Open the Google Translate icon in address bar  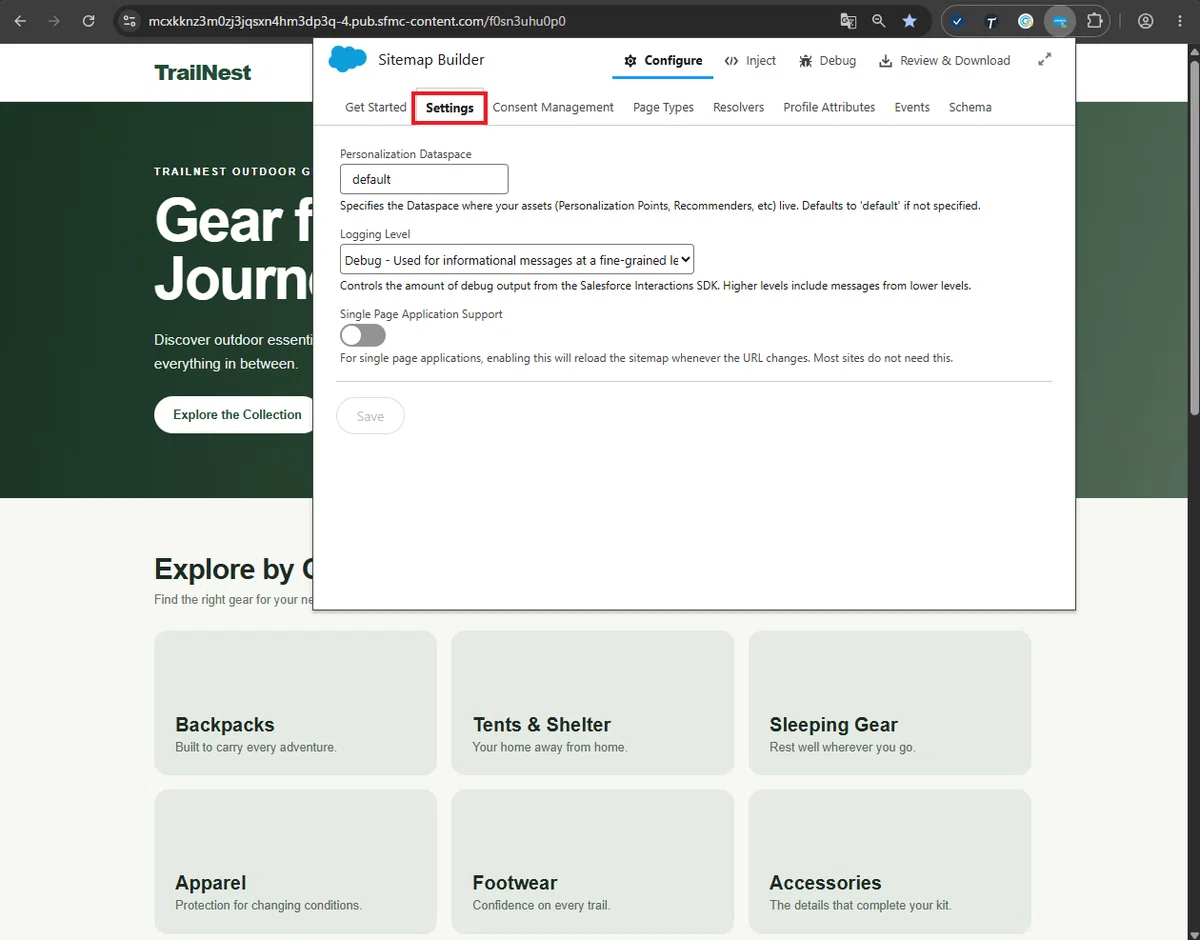point(848,21)
